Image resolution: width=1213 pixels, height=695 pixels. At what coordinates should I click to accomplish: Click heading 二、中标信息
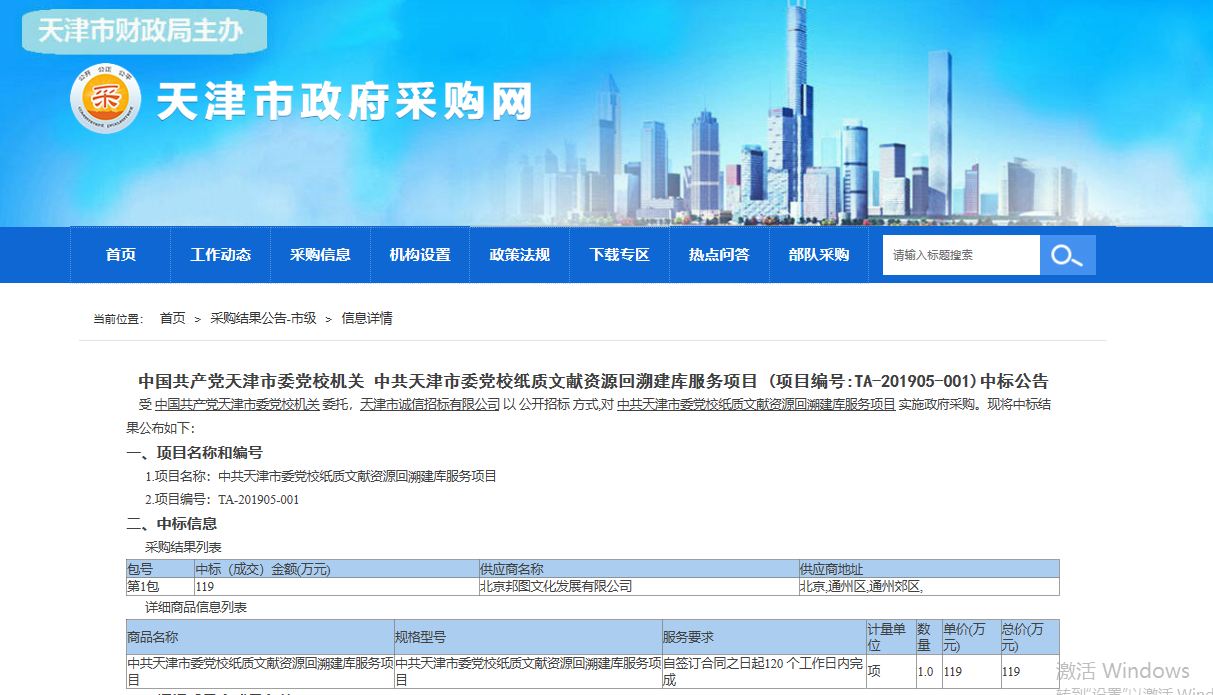click(171, 523)
